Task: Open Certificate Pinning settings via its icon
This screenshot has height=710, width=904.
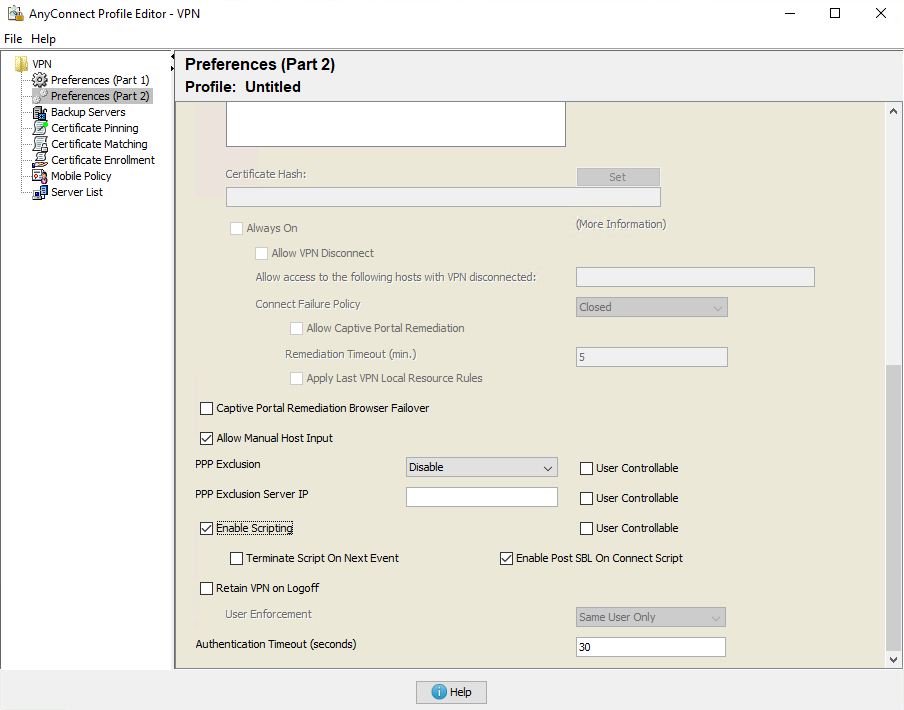Action: tap(40, 128)
